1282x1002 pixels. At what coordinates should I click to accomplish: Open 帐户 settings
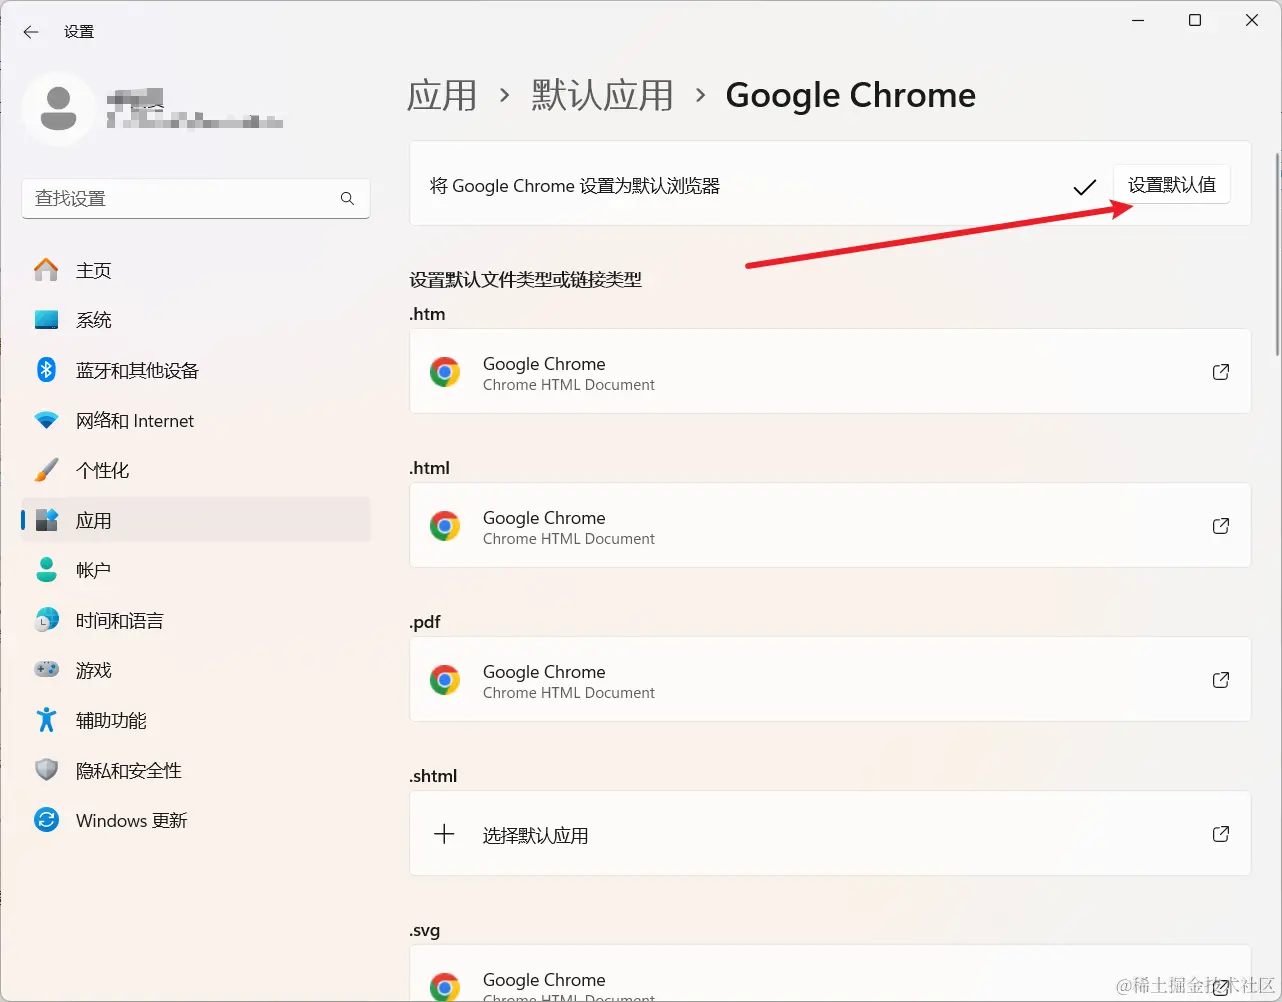[196, 570]
